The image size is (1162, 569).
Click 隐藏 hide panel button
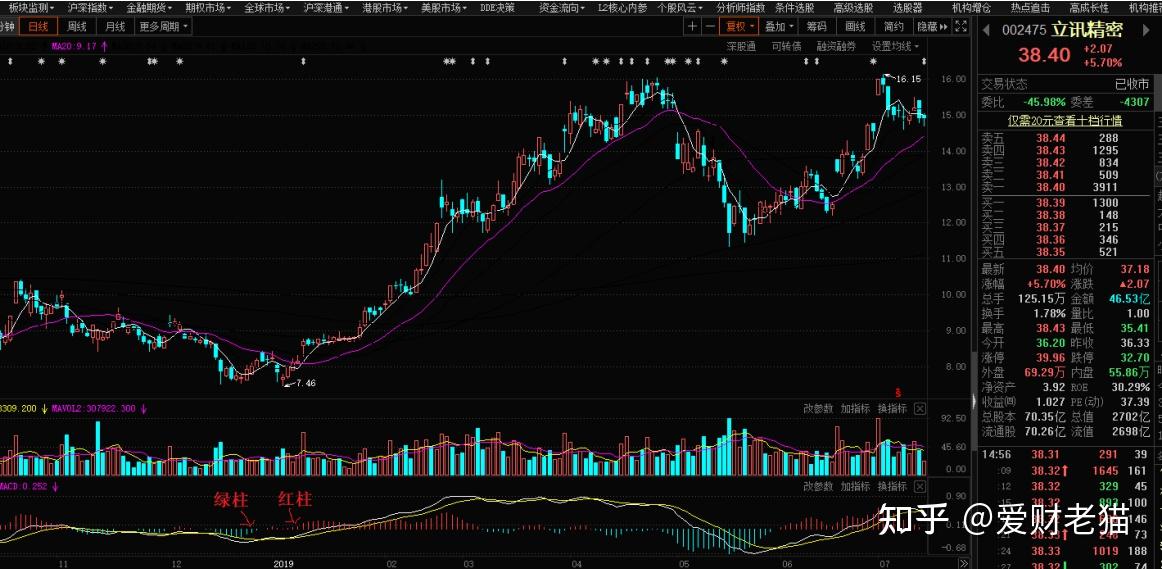point(932,27)
